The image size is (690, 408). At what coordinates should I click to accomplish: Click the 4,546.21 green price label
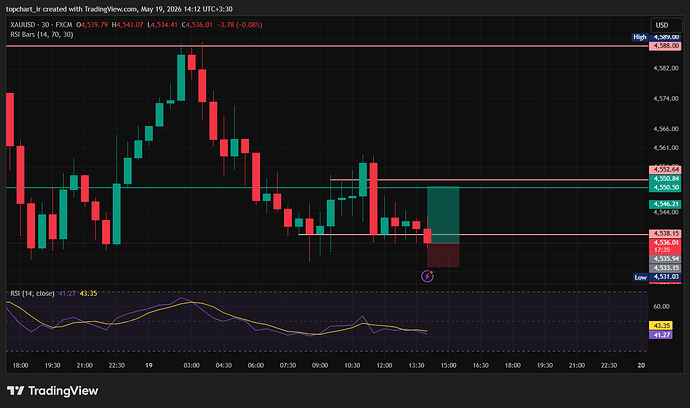[664, 204]
